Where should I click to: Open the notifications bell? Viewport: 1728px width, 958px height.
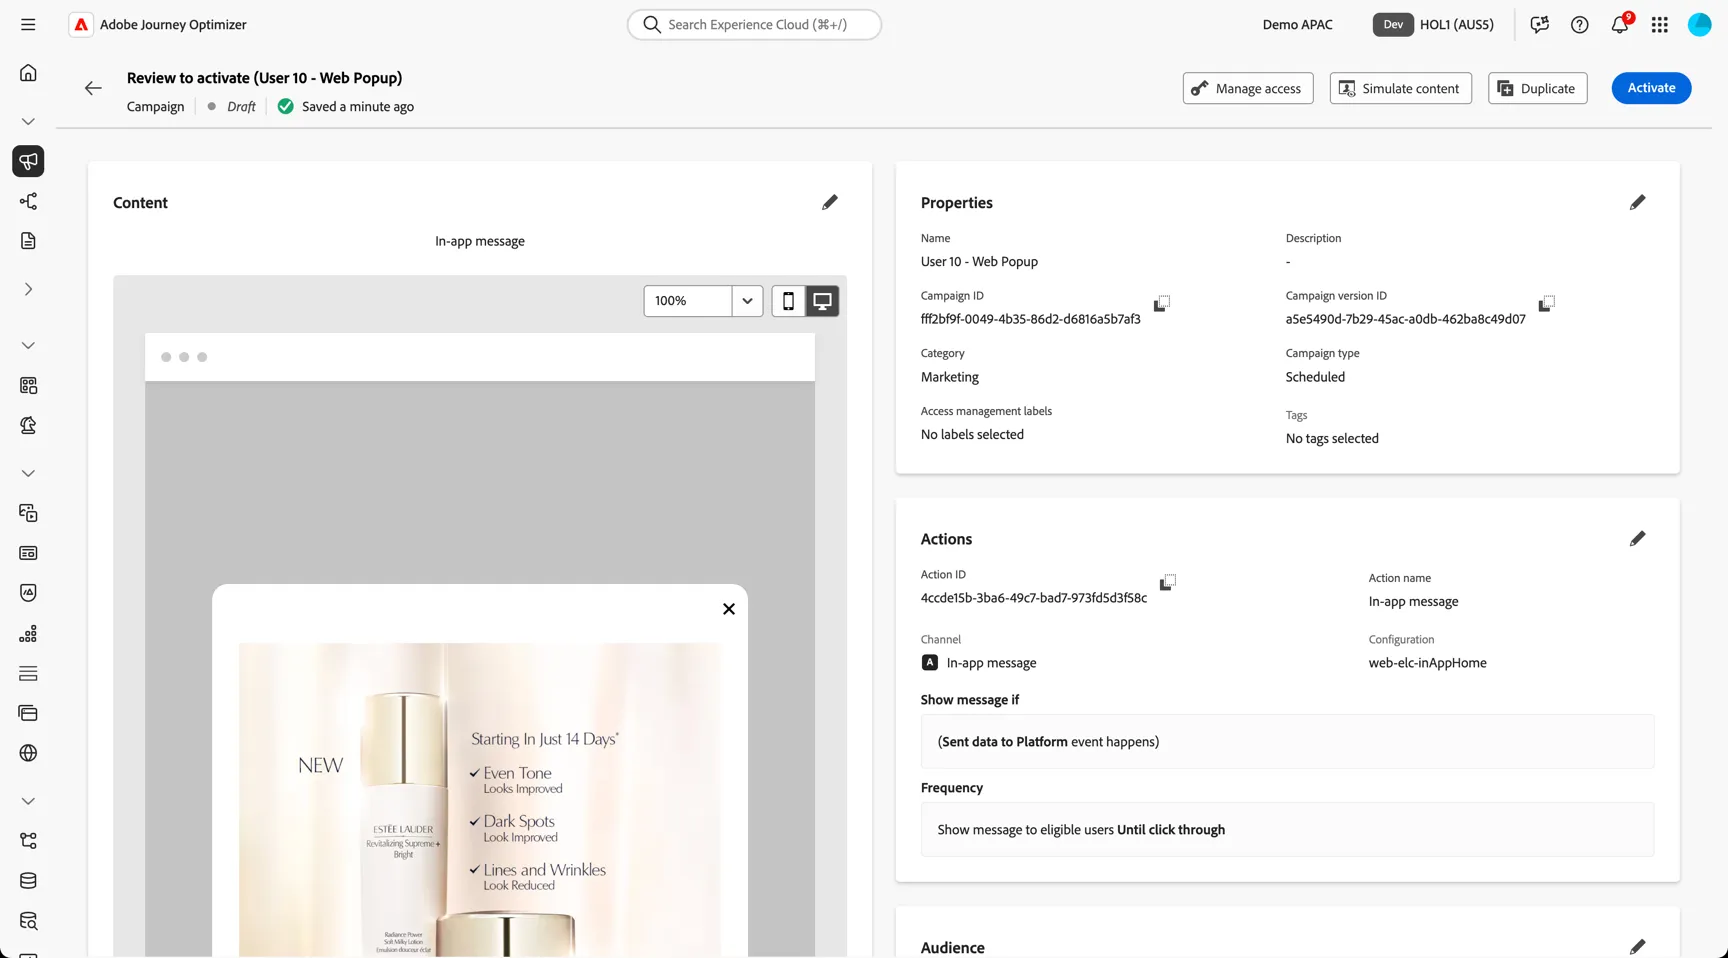(1620, 24)
